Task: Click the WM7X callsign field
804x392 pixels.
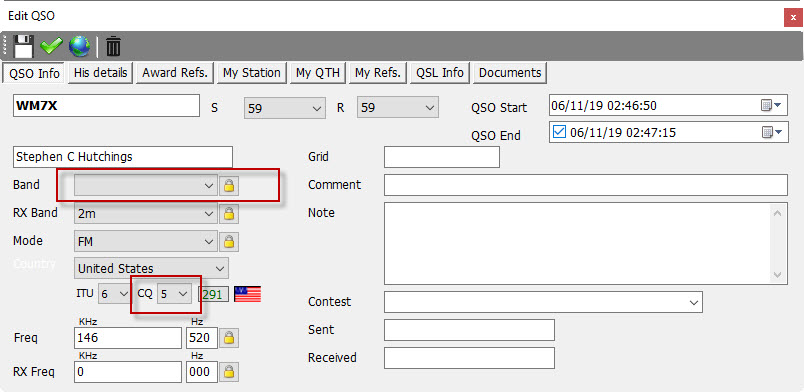Action: click(106, 106)
